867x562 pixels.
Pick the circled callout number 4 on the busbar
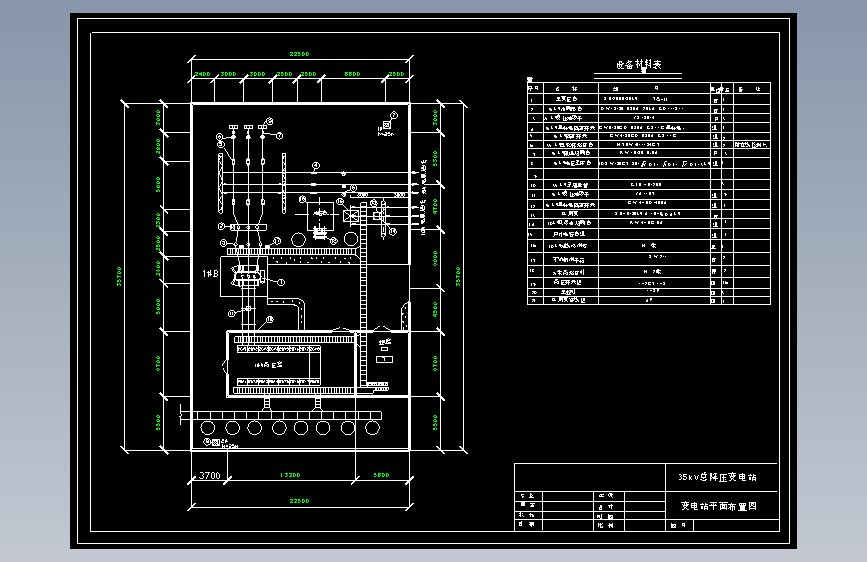point(316,165)
